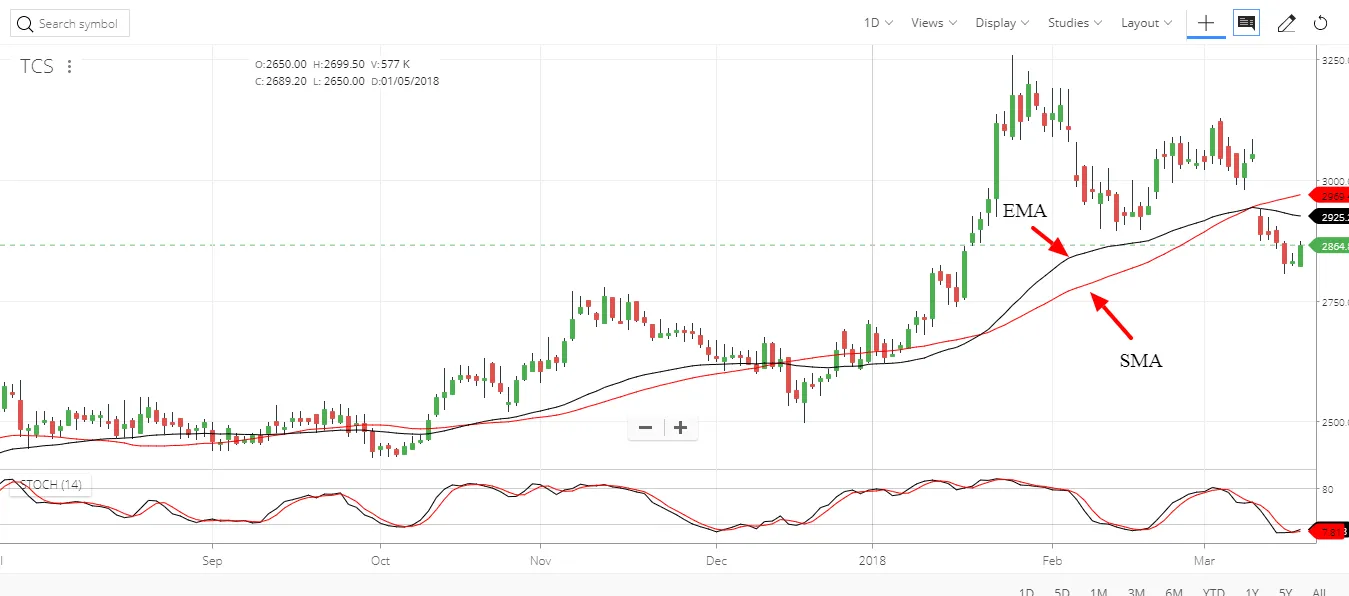The image size is (1349, 596).
Task: Select the YTD time range
Action: (1213, 592)
